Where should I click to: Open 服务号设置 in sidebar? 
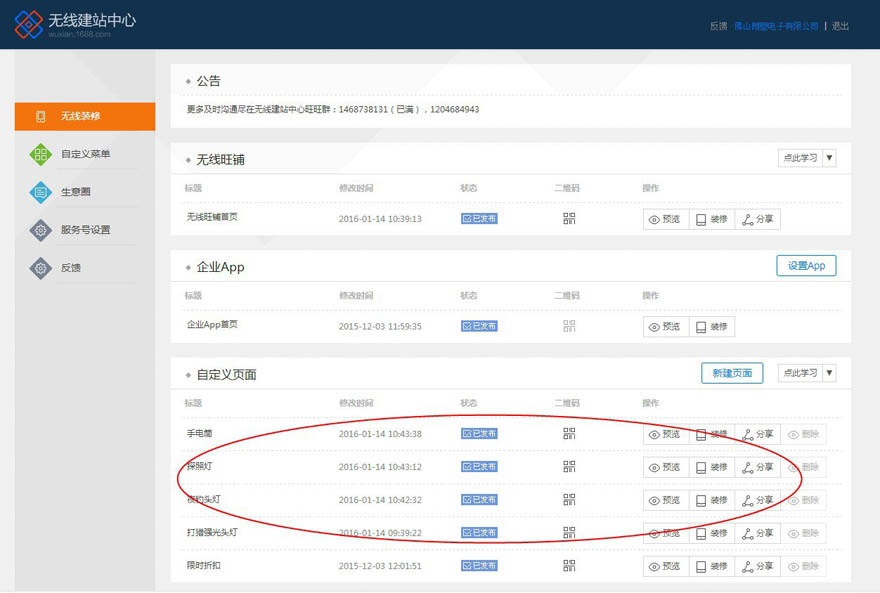(85, 230)
